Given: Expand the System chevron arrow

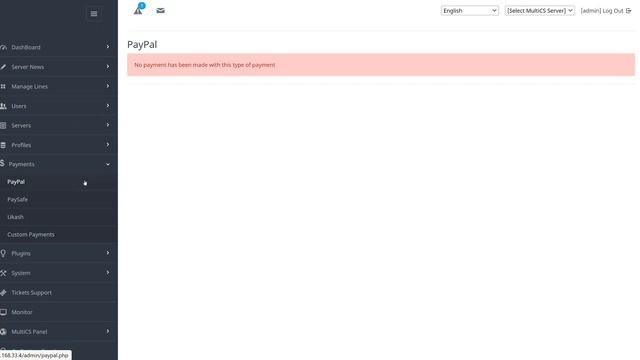Looking at the screenshot, I should tap(108, 273).
